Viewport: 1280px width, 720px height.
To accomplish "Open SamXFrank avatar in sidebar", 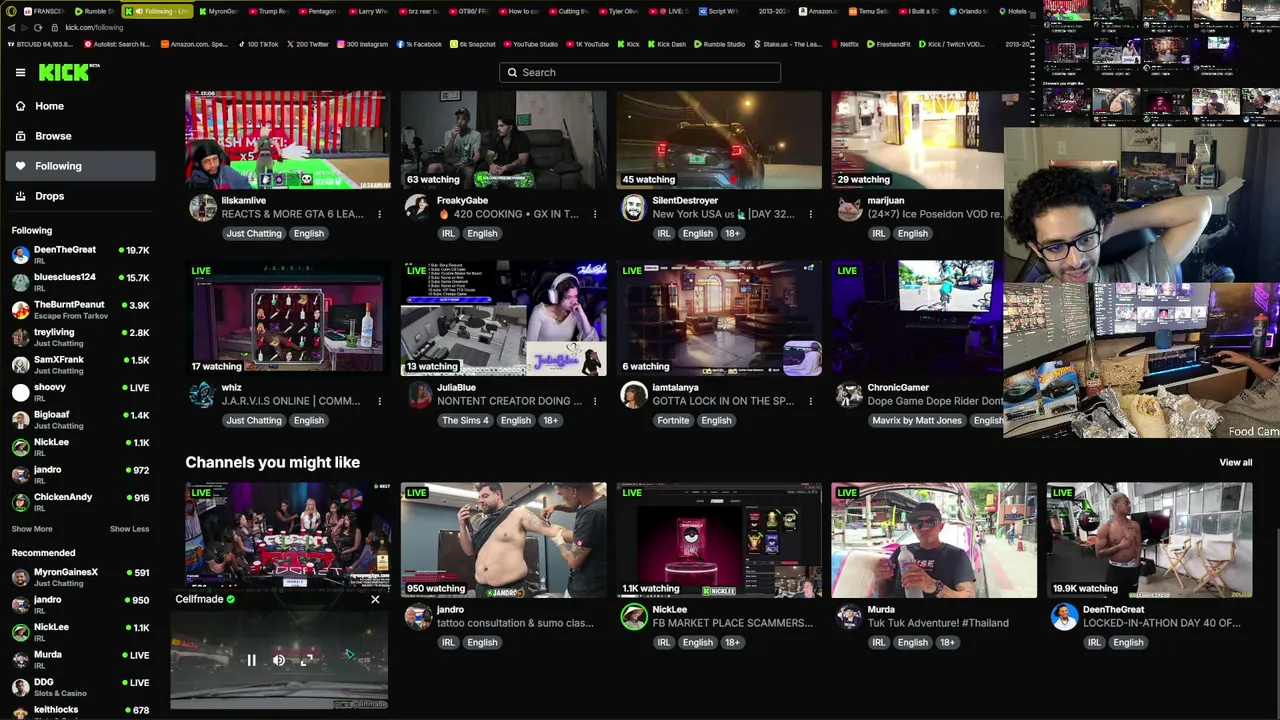I will click(x=20, y=365).
